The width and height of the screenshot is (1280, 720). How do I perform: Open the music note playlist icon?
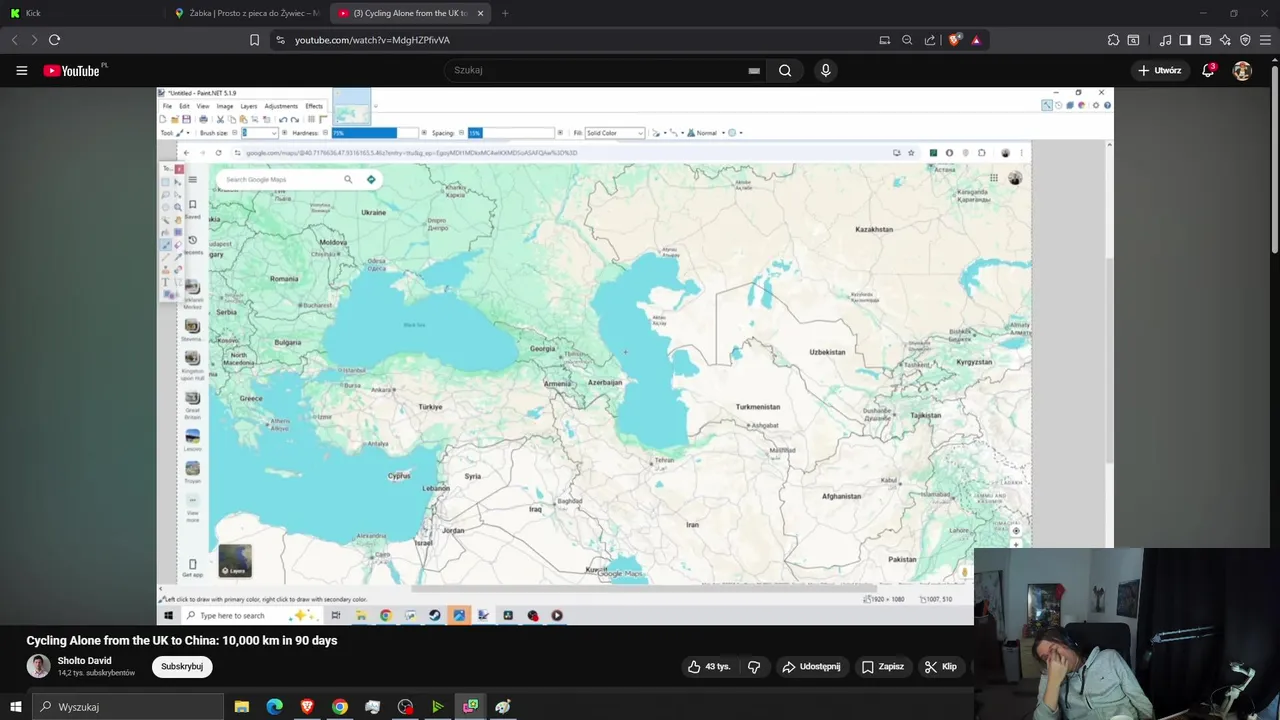tap(1165, 40)
